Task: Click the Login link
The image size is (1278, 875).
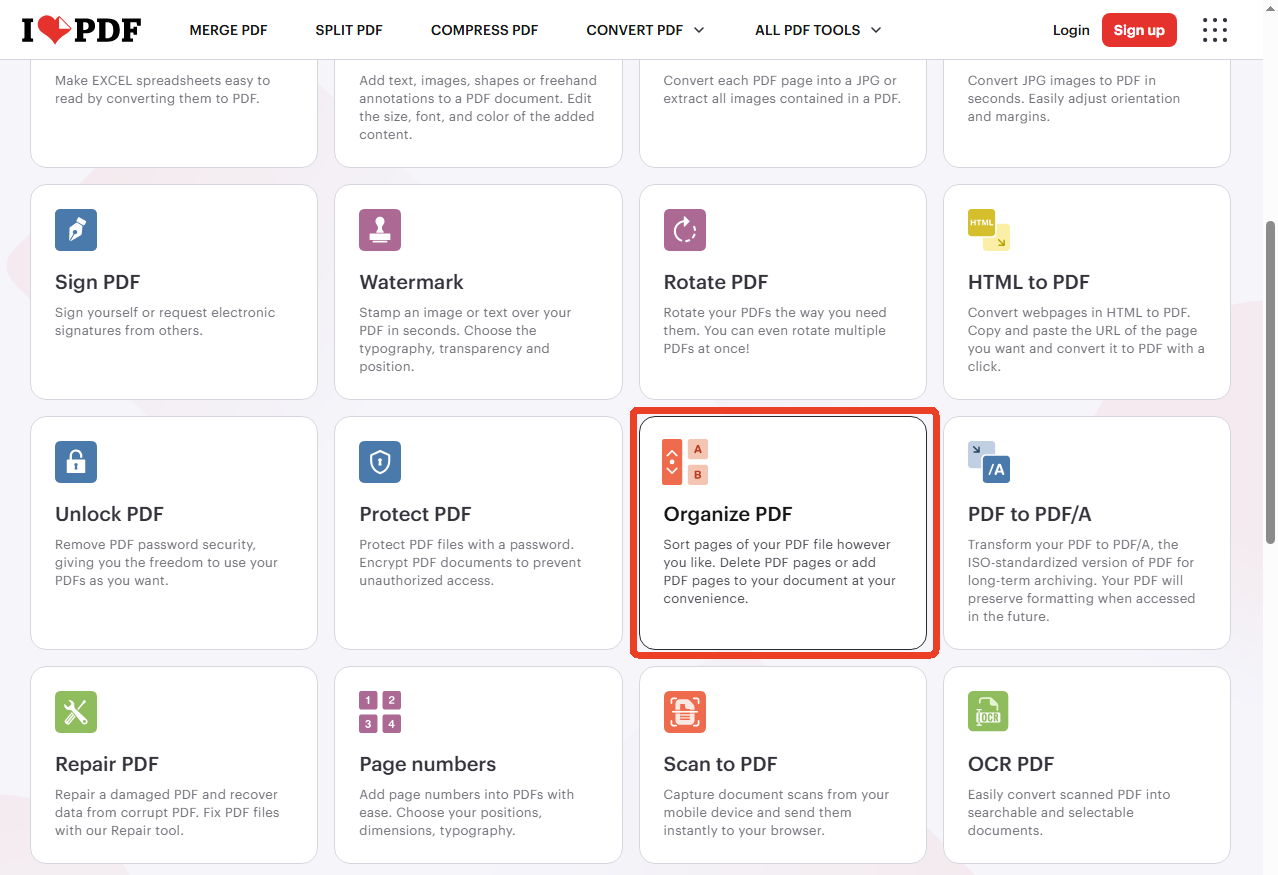Action: (1071, 30)
